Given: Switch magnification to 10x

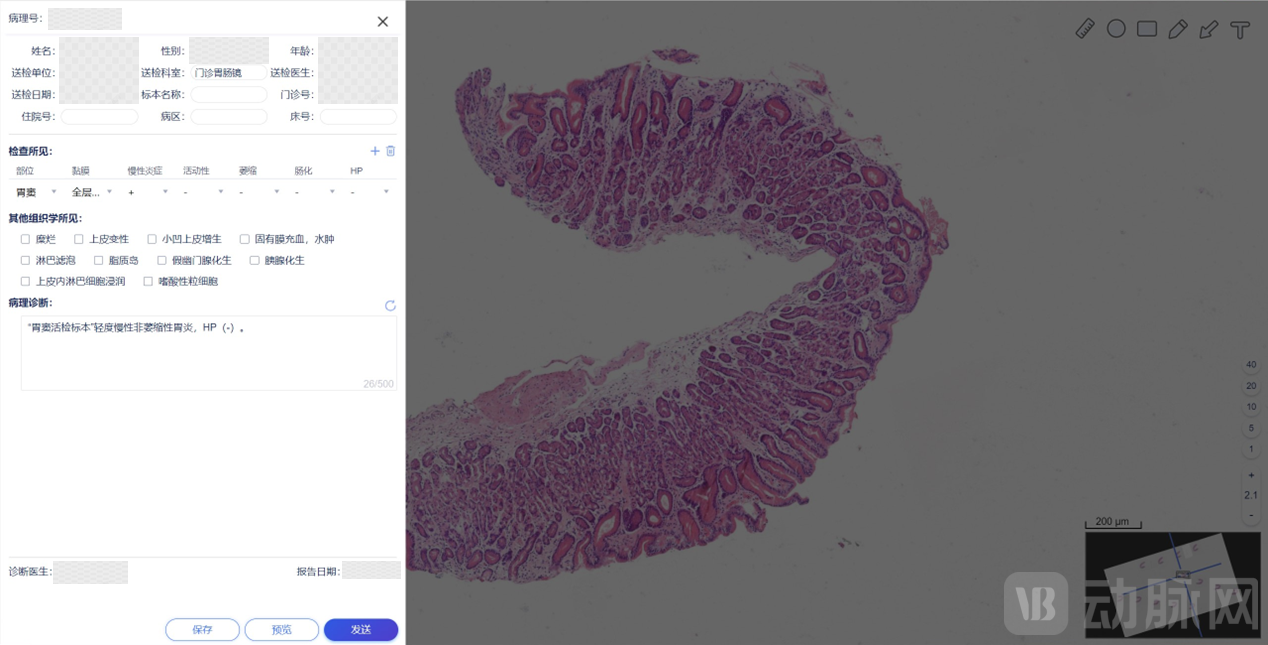Looking at the screenshot, I should pos(1251,407).
